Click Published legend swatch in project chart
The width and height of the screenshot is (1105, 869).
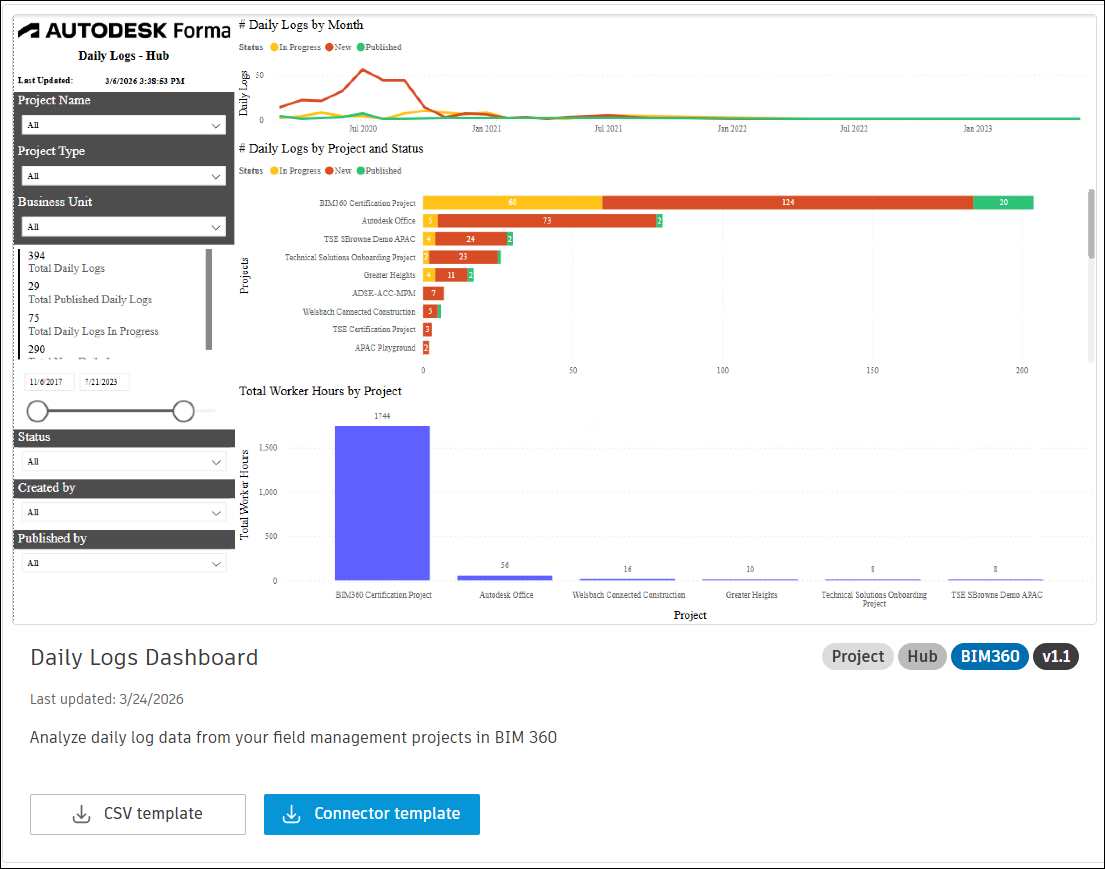pyautogui.click(x=361, y=171)
